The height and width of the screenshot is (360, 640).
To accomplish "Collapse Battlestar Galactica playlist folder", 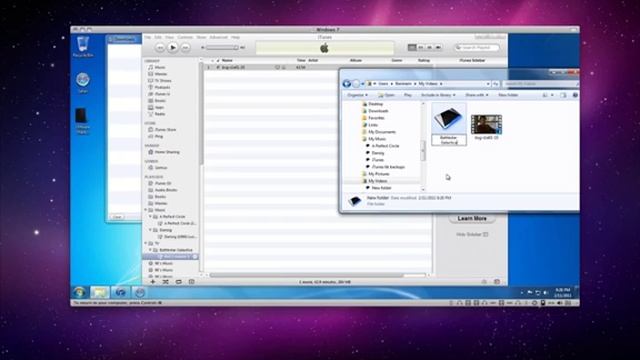I will pyautogui.click(x=150, y=250).
